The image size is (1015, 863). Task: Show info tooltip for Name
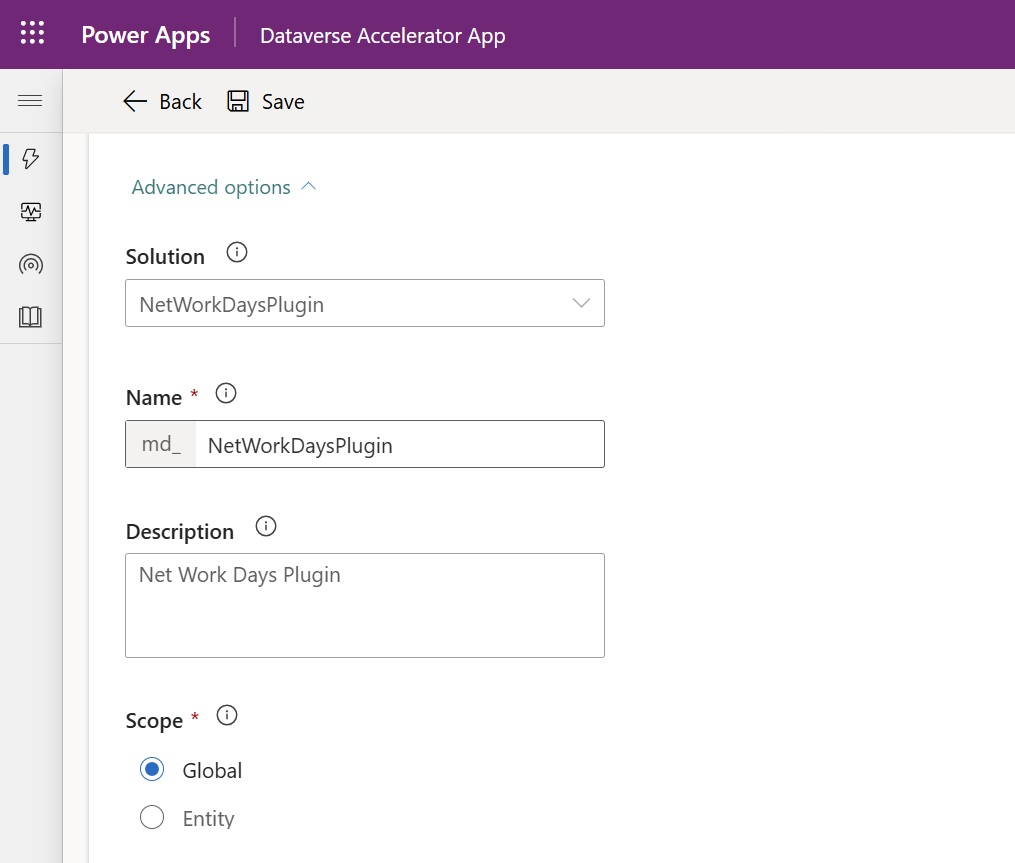226,393
